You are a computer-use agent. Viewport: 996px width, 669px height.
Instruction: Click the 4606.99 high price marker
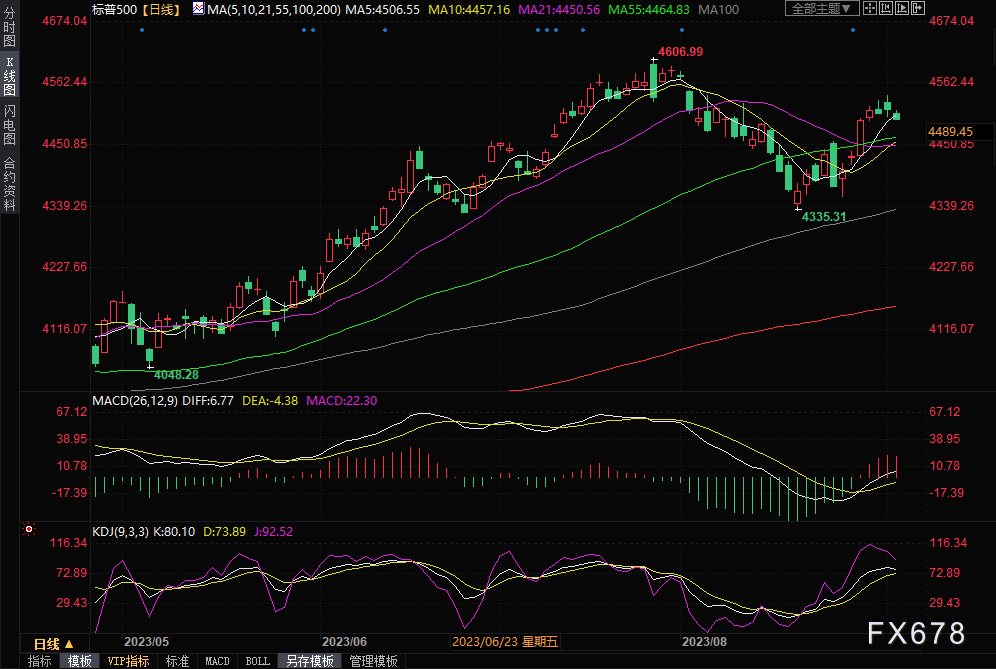(681, 51)
